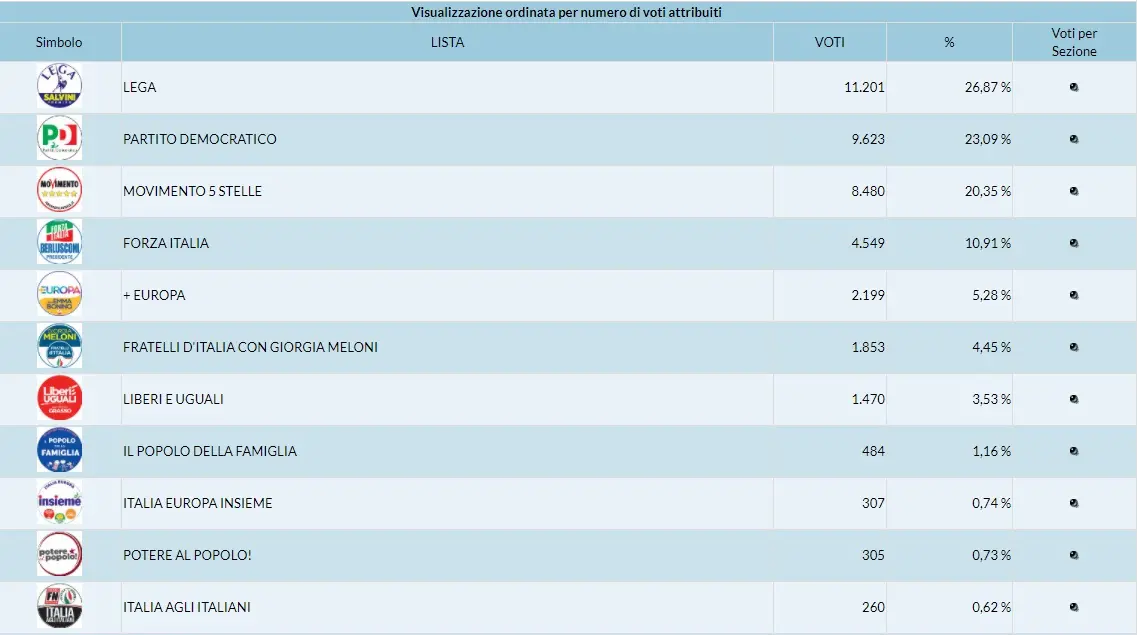The image size is (1137, 635).
Task: Open votes per section for POTERE AL POPOLO!
Action: [x=1074, y=555]
